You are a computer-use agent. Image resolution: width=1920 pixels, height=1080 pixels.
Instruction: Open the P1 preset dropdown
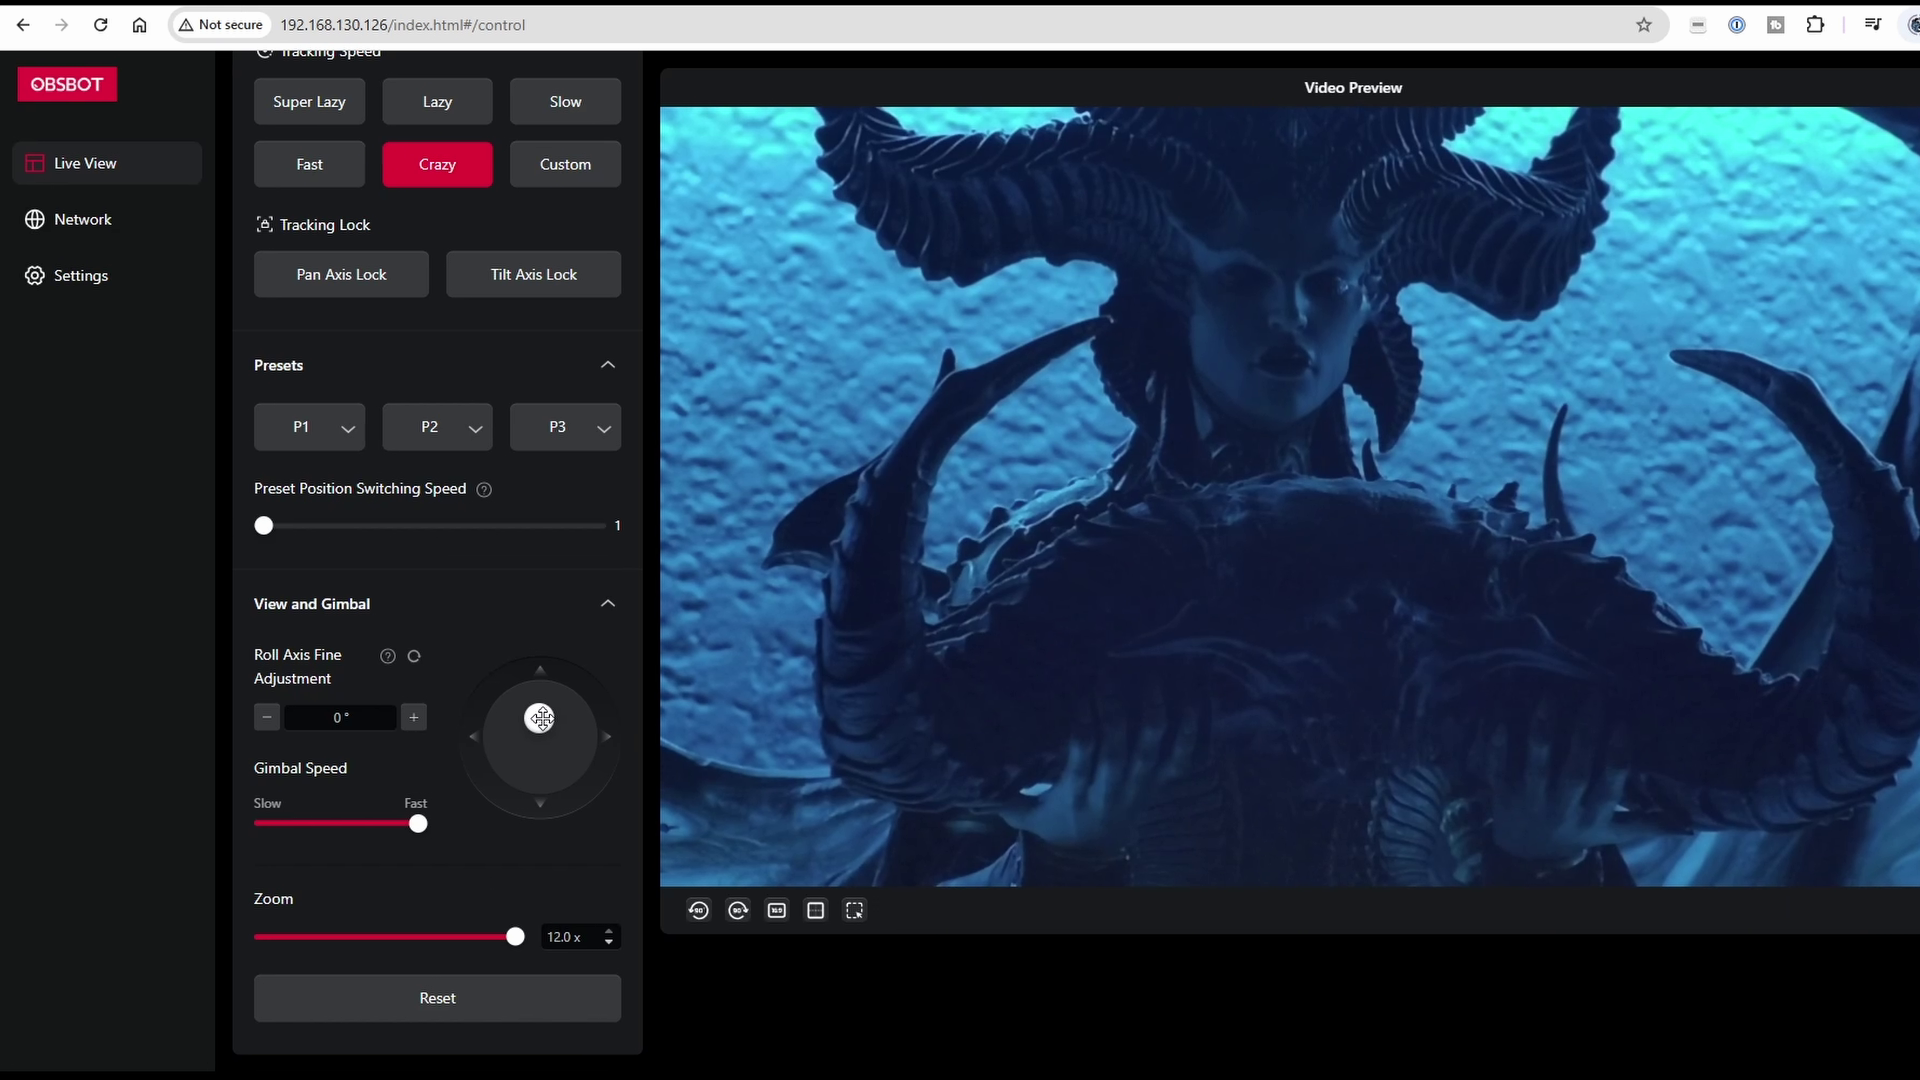click(347, 428)
